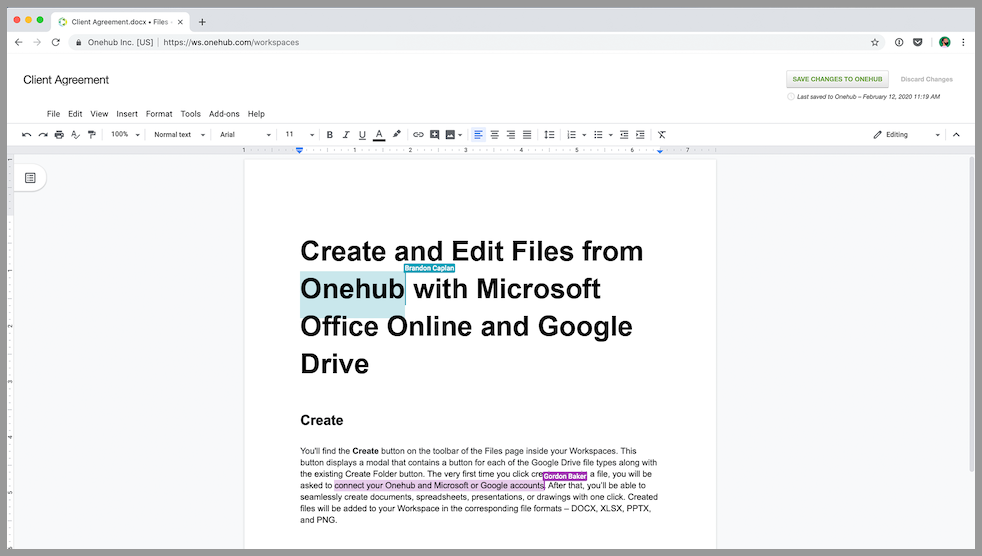
Task: Open the Help menu
Action: coord(256,114)
